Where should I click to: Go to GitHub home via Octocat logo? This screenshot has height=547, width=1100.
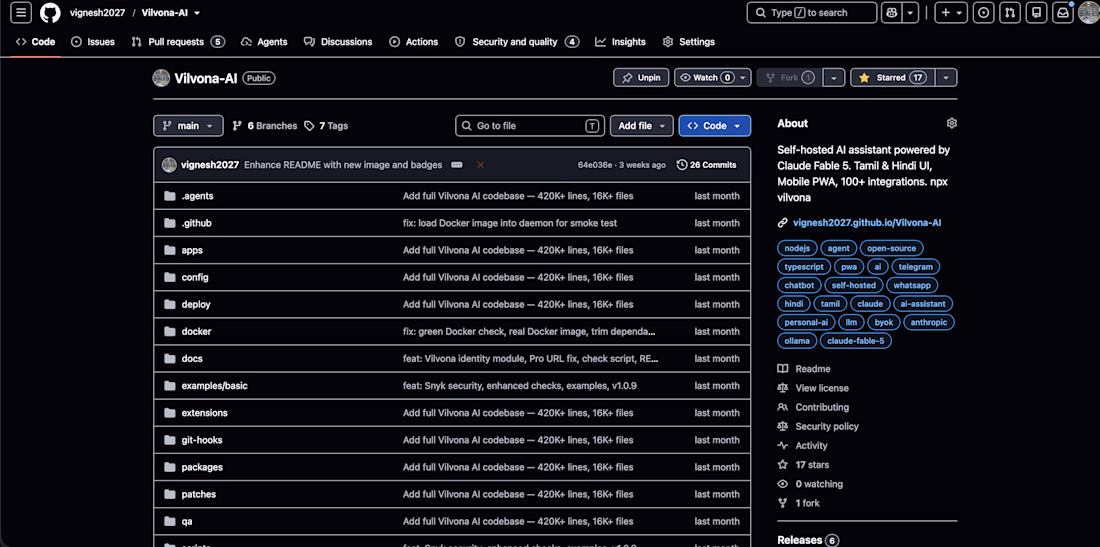click(50, 13)
